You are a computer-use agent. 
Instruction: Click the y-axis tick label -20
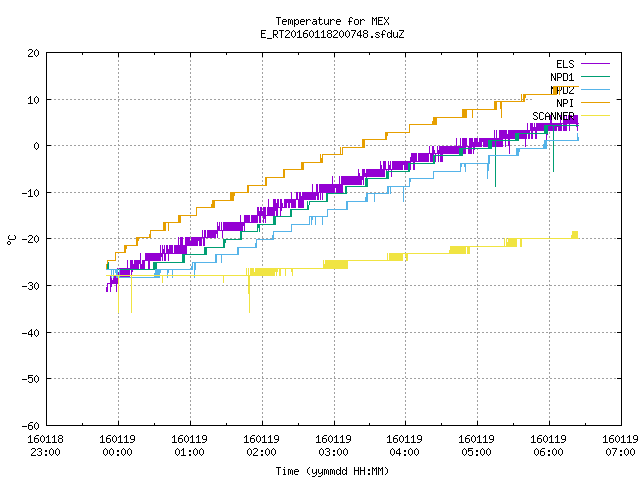(x=30, y=239)
